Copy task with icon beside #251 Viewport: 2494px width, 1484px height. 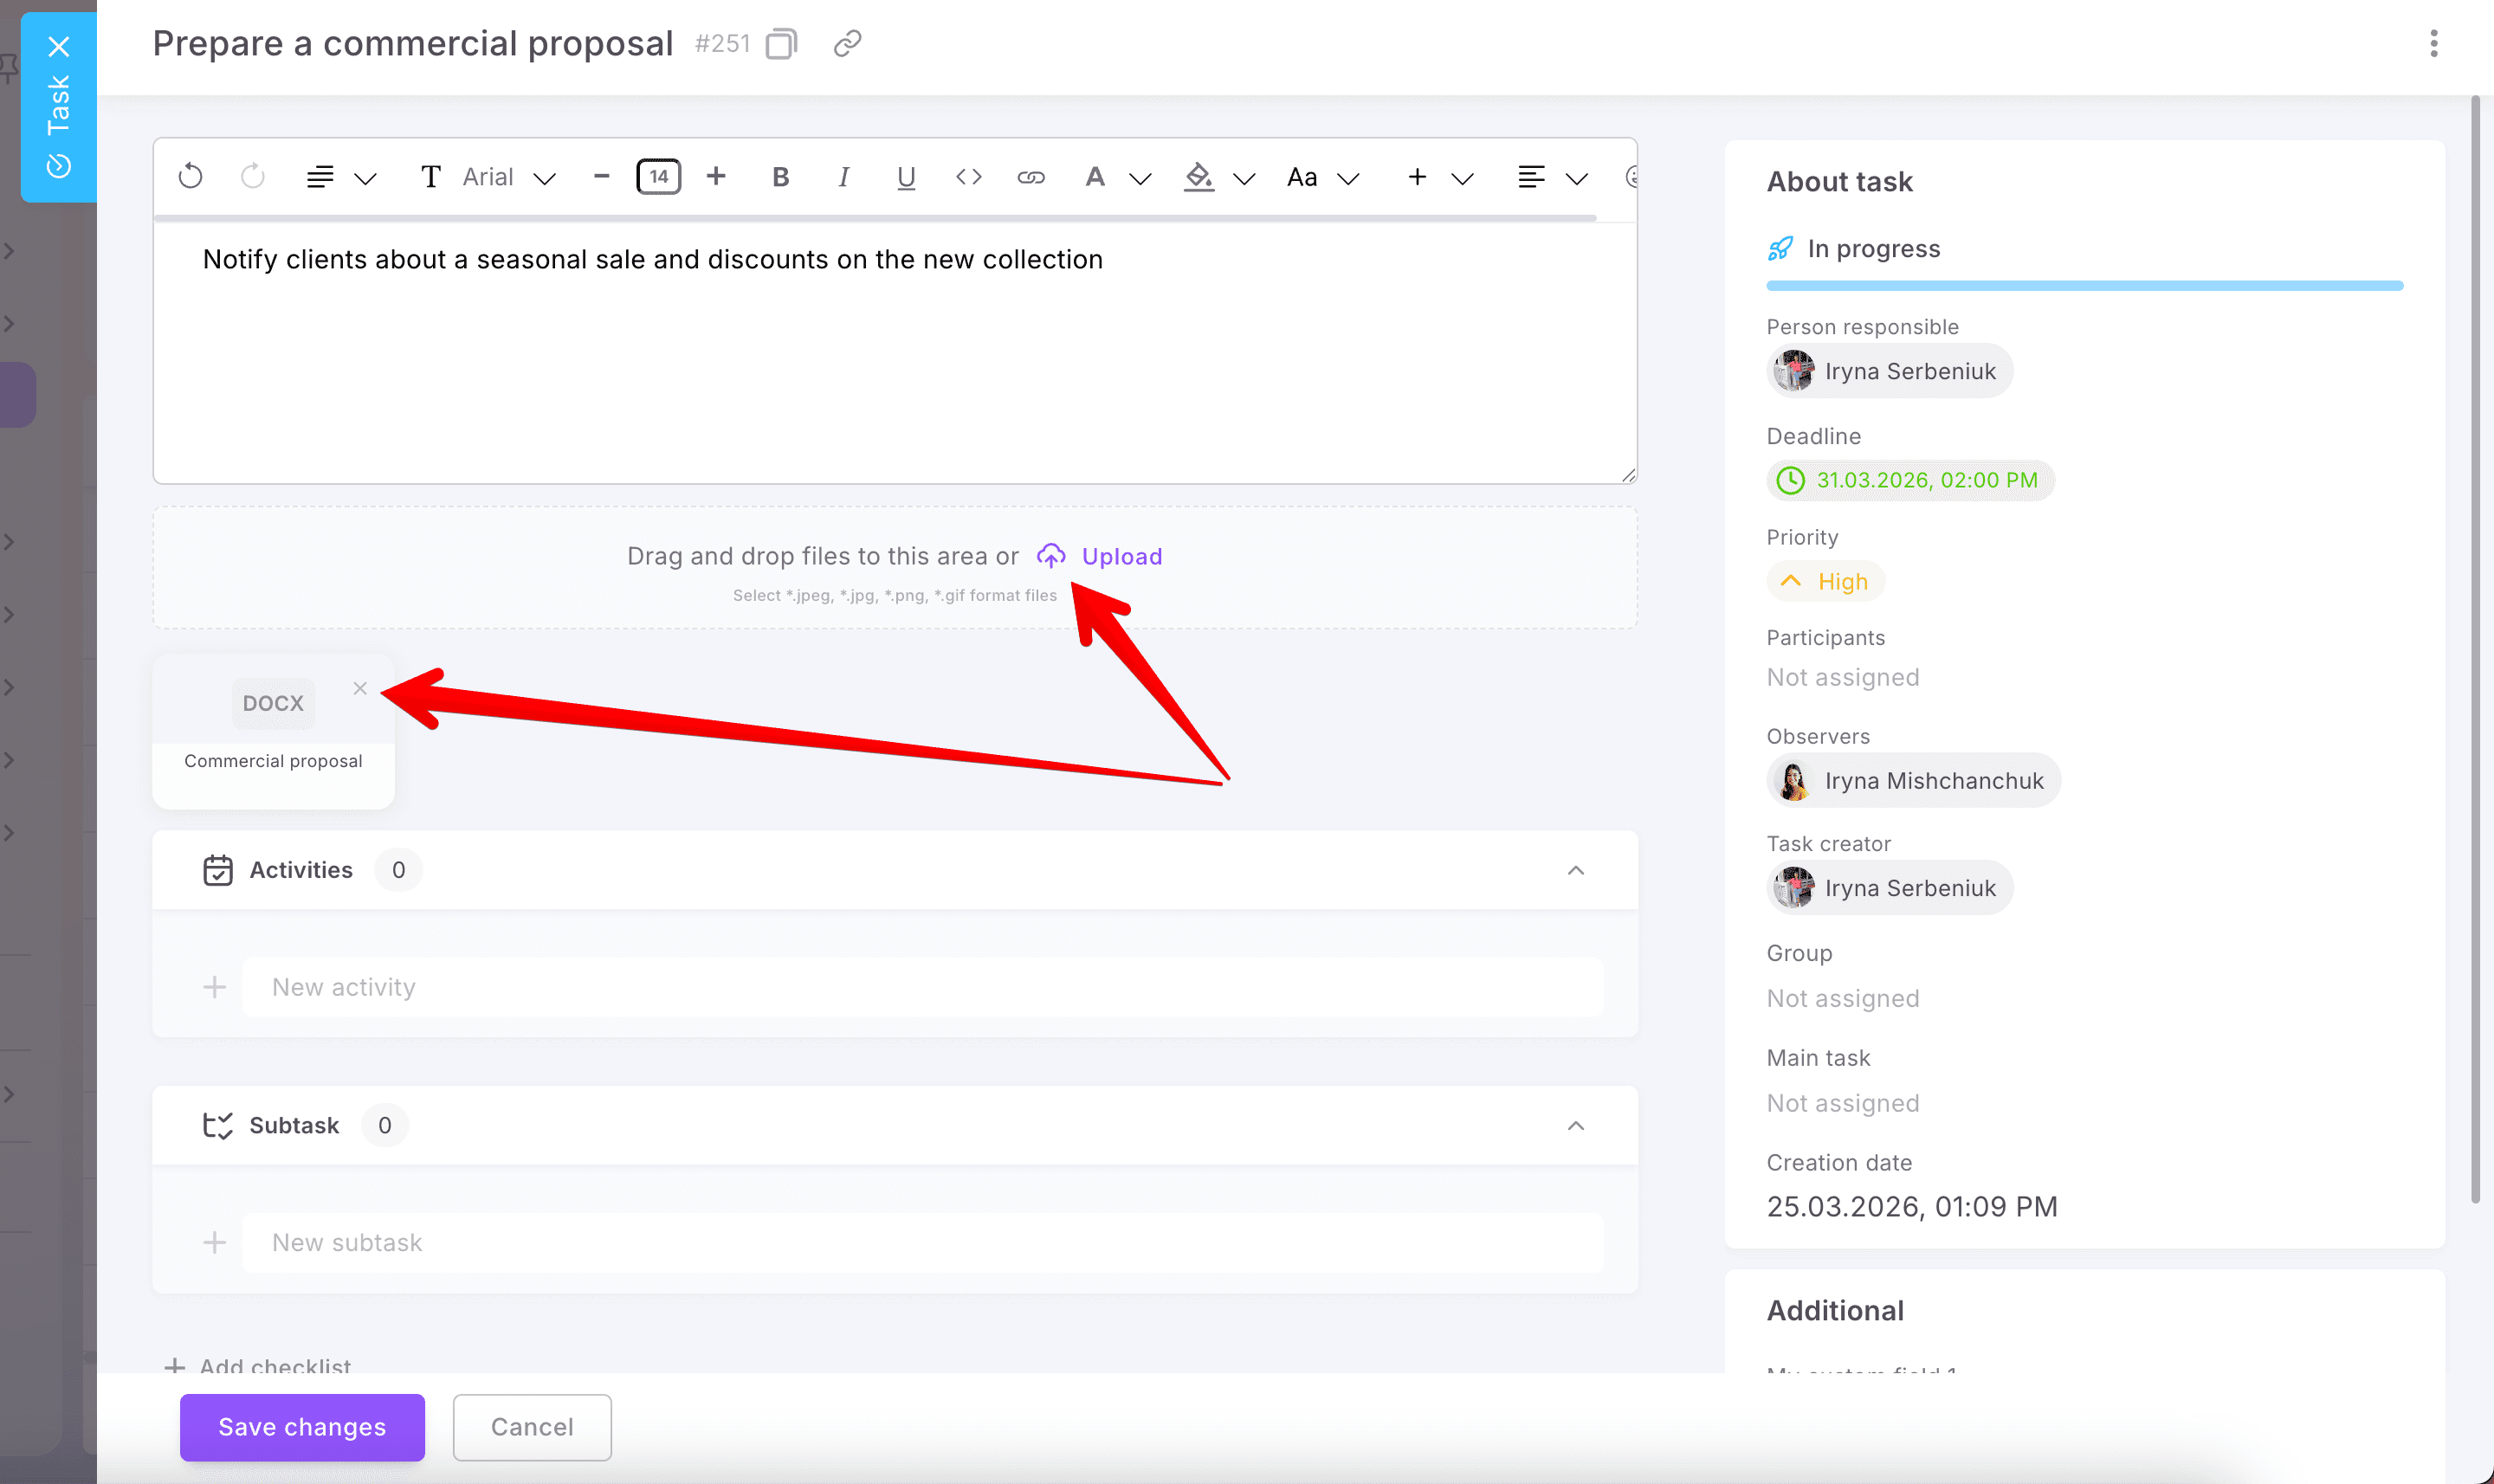[x=781, y=44]
